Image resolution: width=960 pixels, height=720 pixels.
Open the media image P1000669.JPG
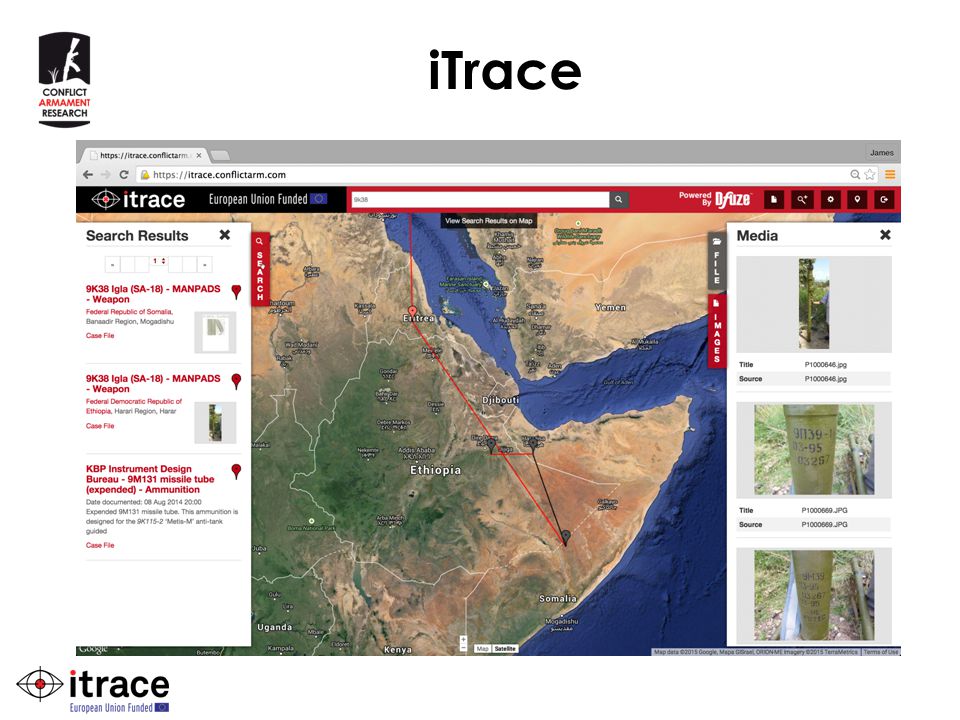point(814,450)
